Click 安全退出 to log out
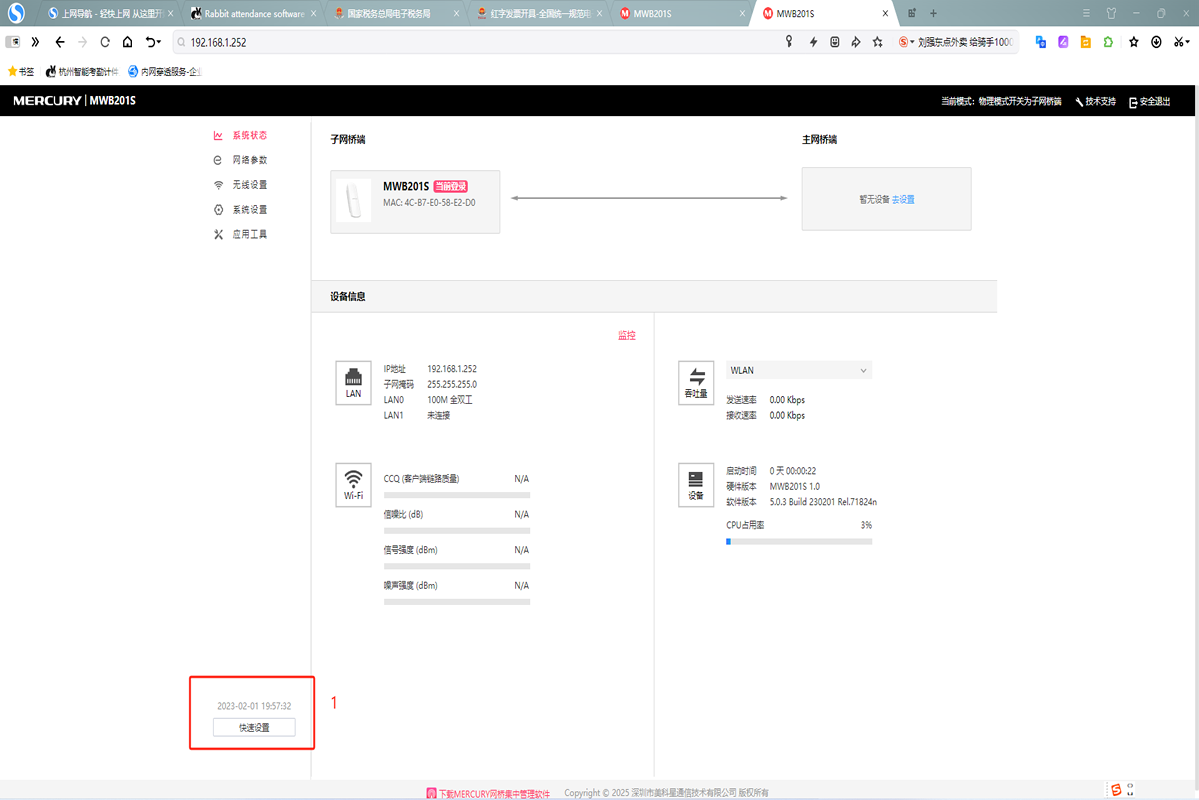This screenshot has height=800, width=1199. coord(1149,101)
